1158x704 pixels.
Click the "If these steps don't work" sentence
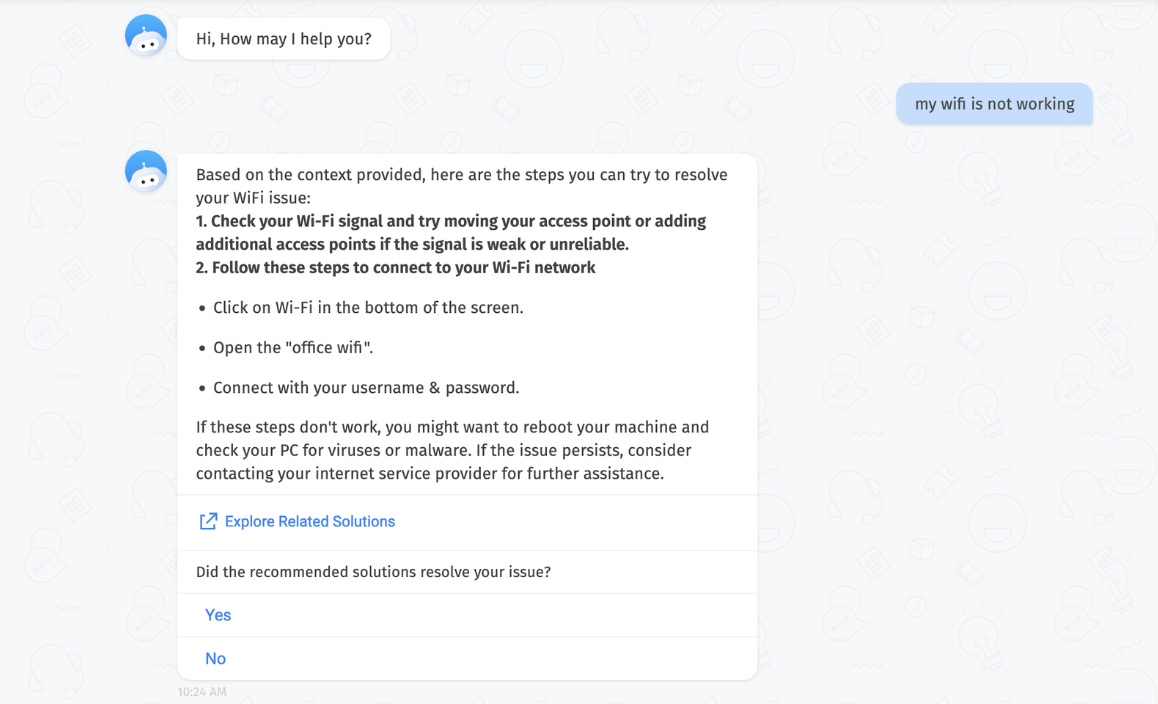tap(452, 427)
